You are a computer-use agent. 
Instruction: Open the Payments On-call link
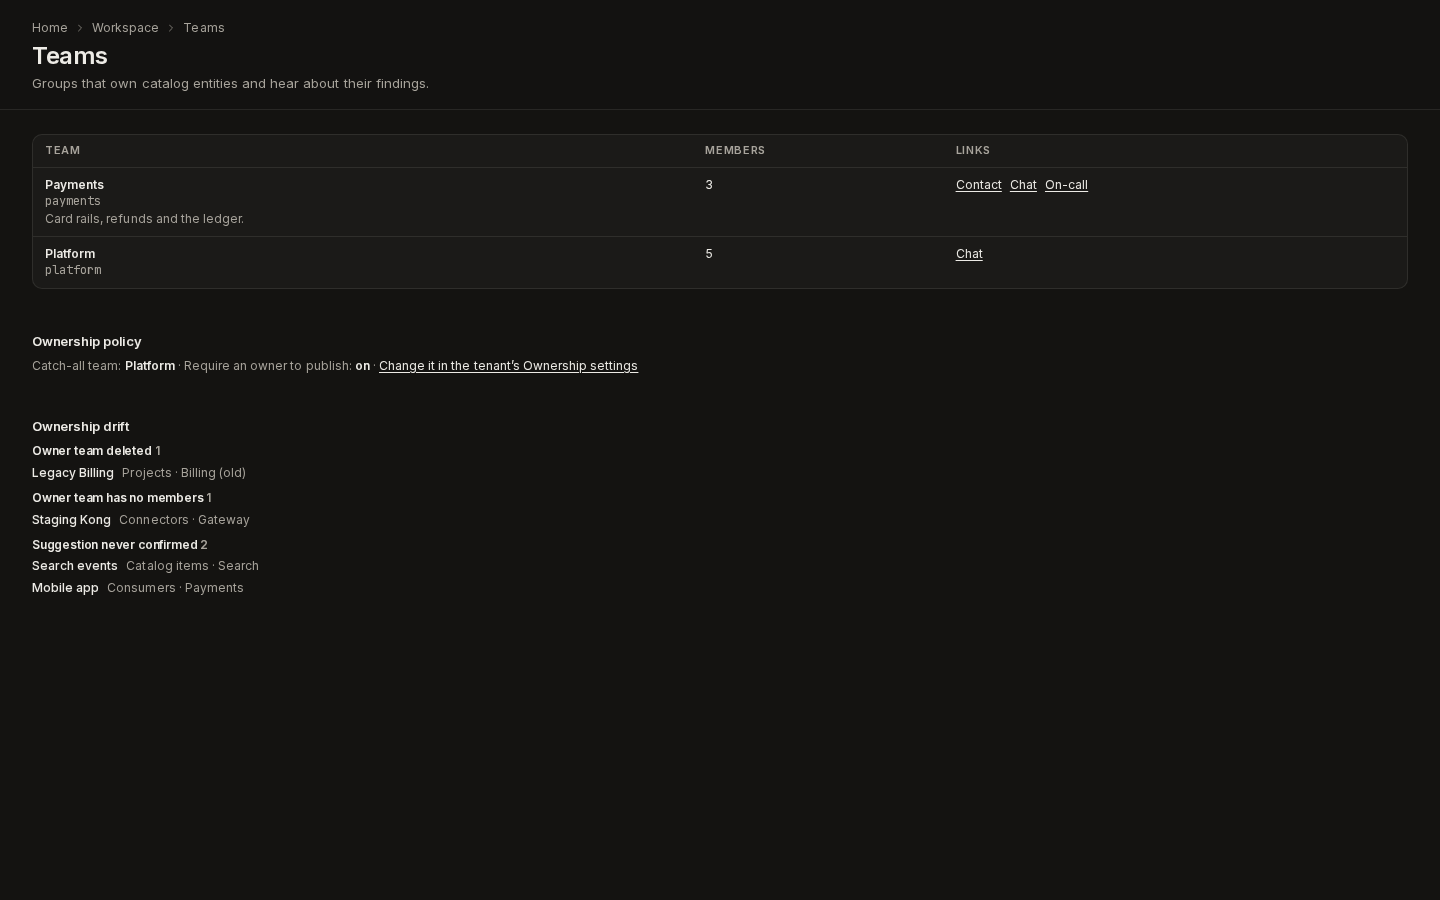click(1066, 185)
